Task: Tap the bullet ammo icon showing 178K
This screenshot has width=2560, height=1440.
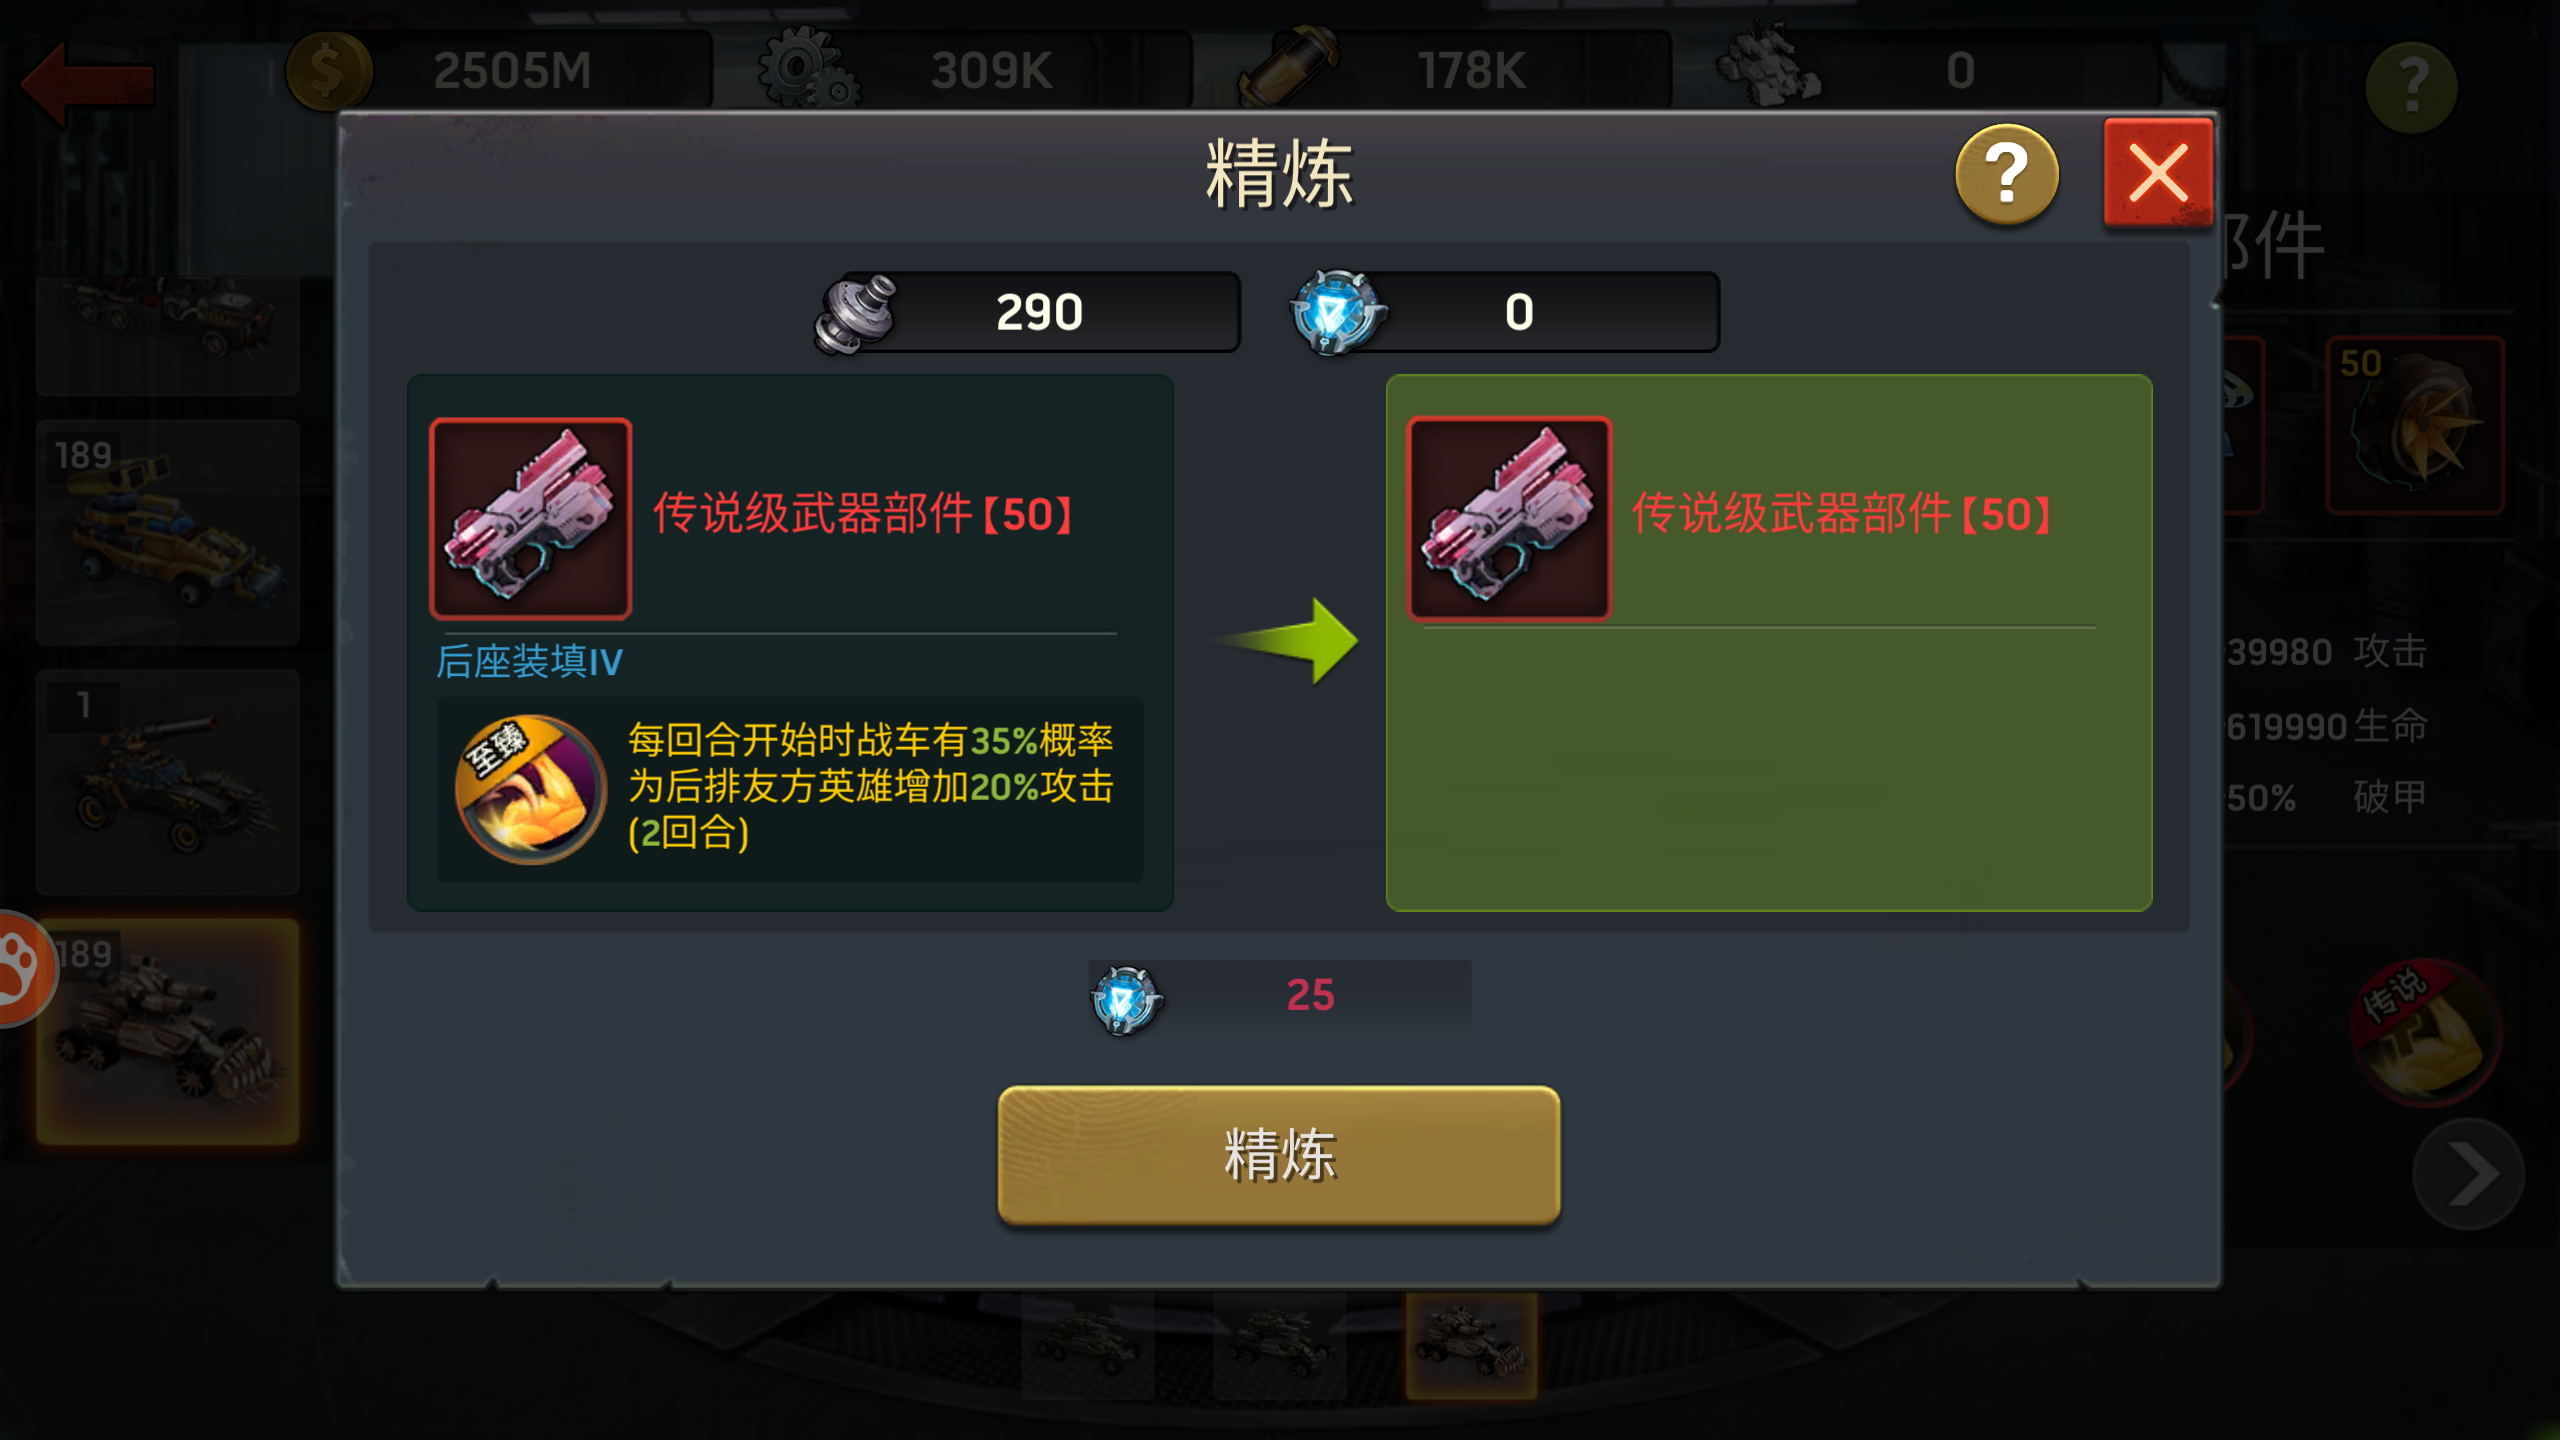Action: (x=1289, y=66)
